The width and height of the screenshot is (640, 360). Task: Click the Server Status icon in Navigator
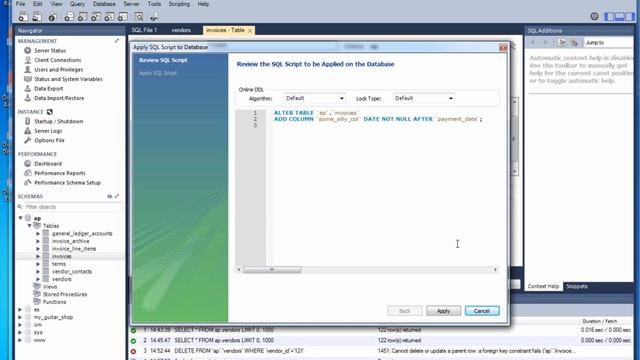[x=27, y=51]
